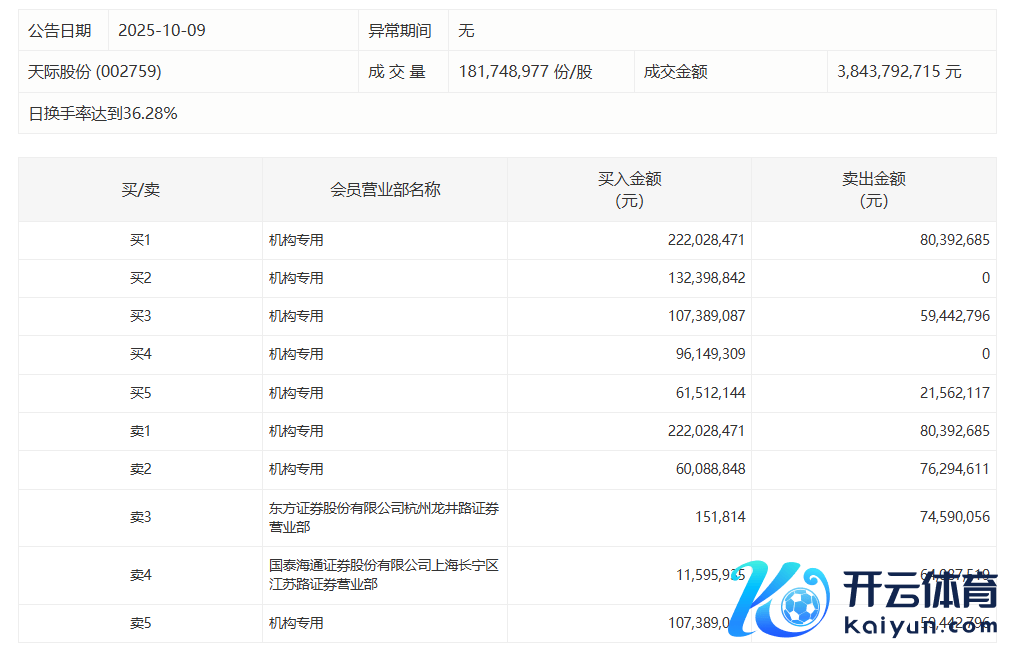Click the stock name 天际股份 (002759)
The height and width of the screenshot is (659, 1013).
[x=95, y=72]
